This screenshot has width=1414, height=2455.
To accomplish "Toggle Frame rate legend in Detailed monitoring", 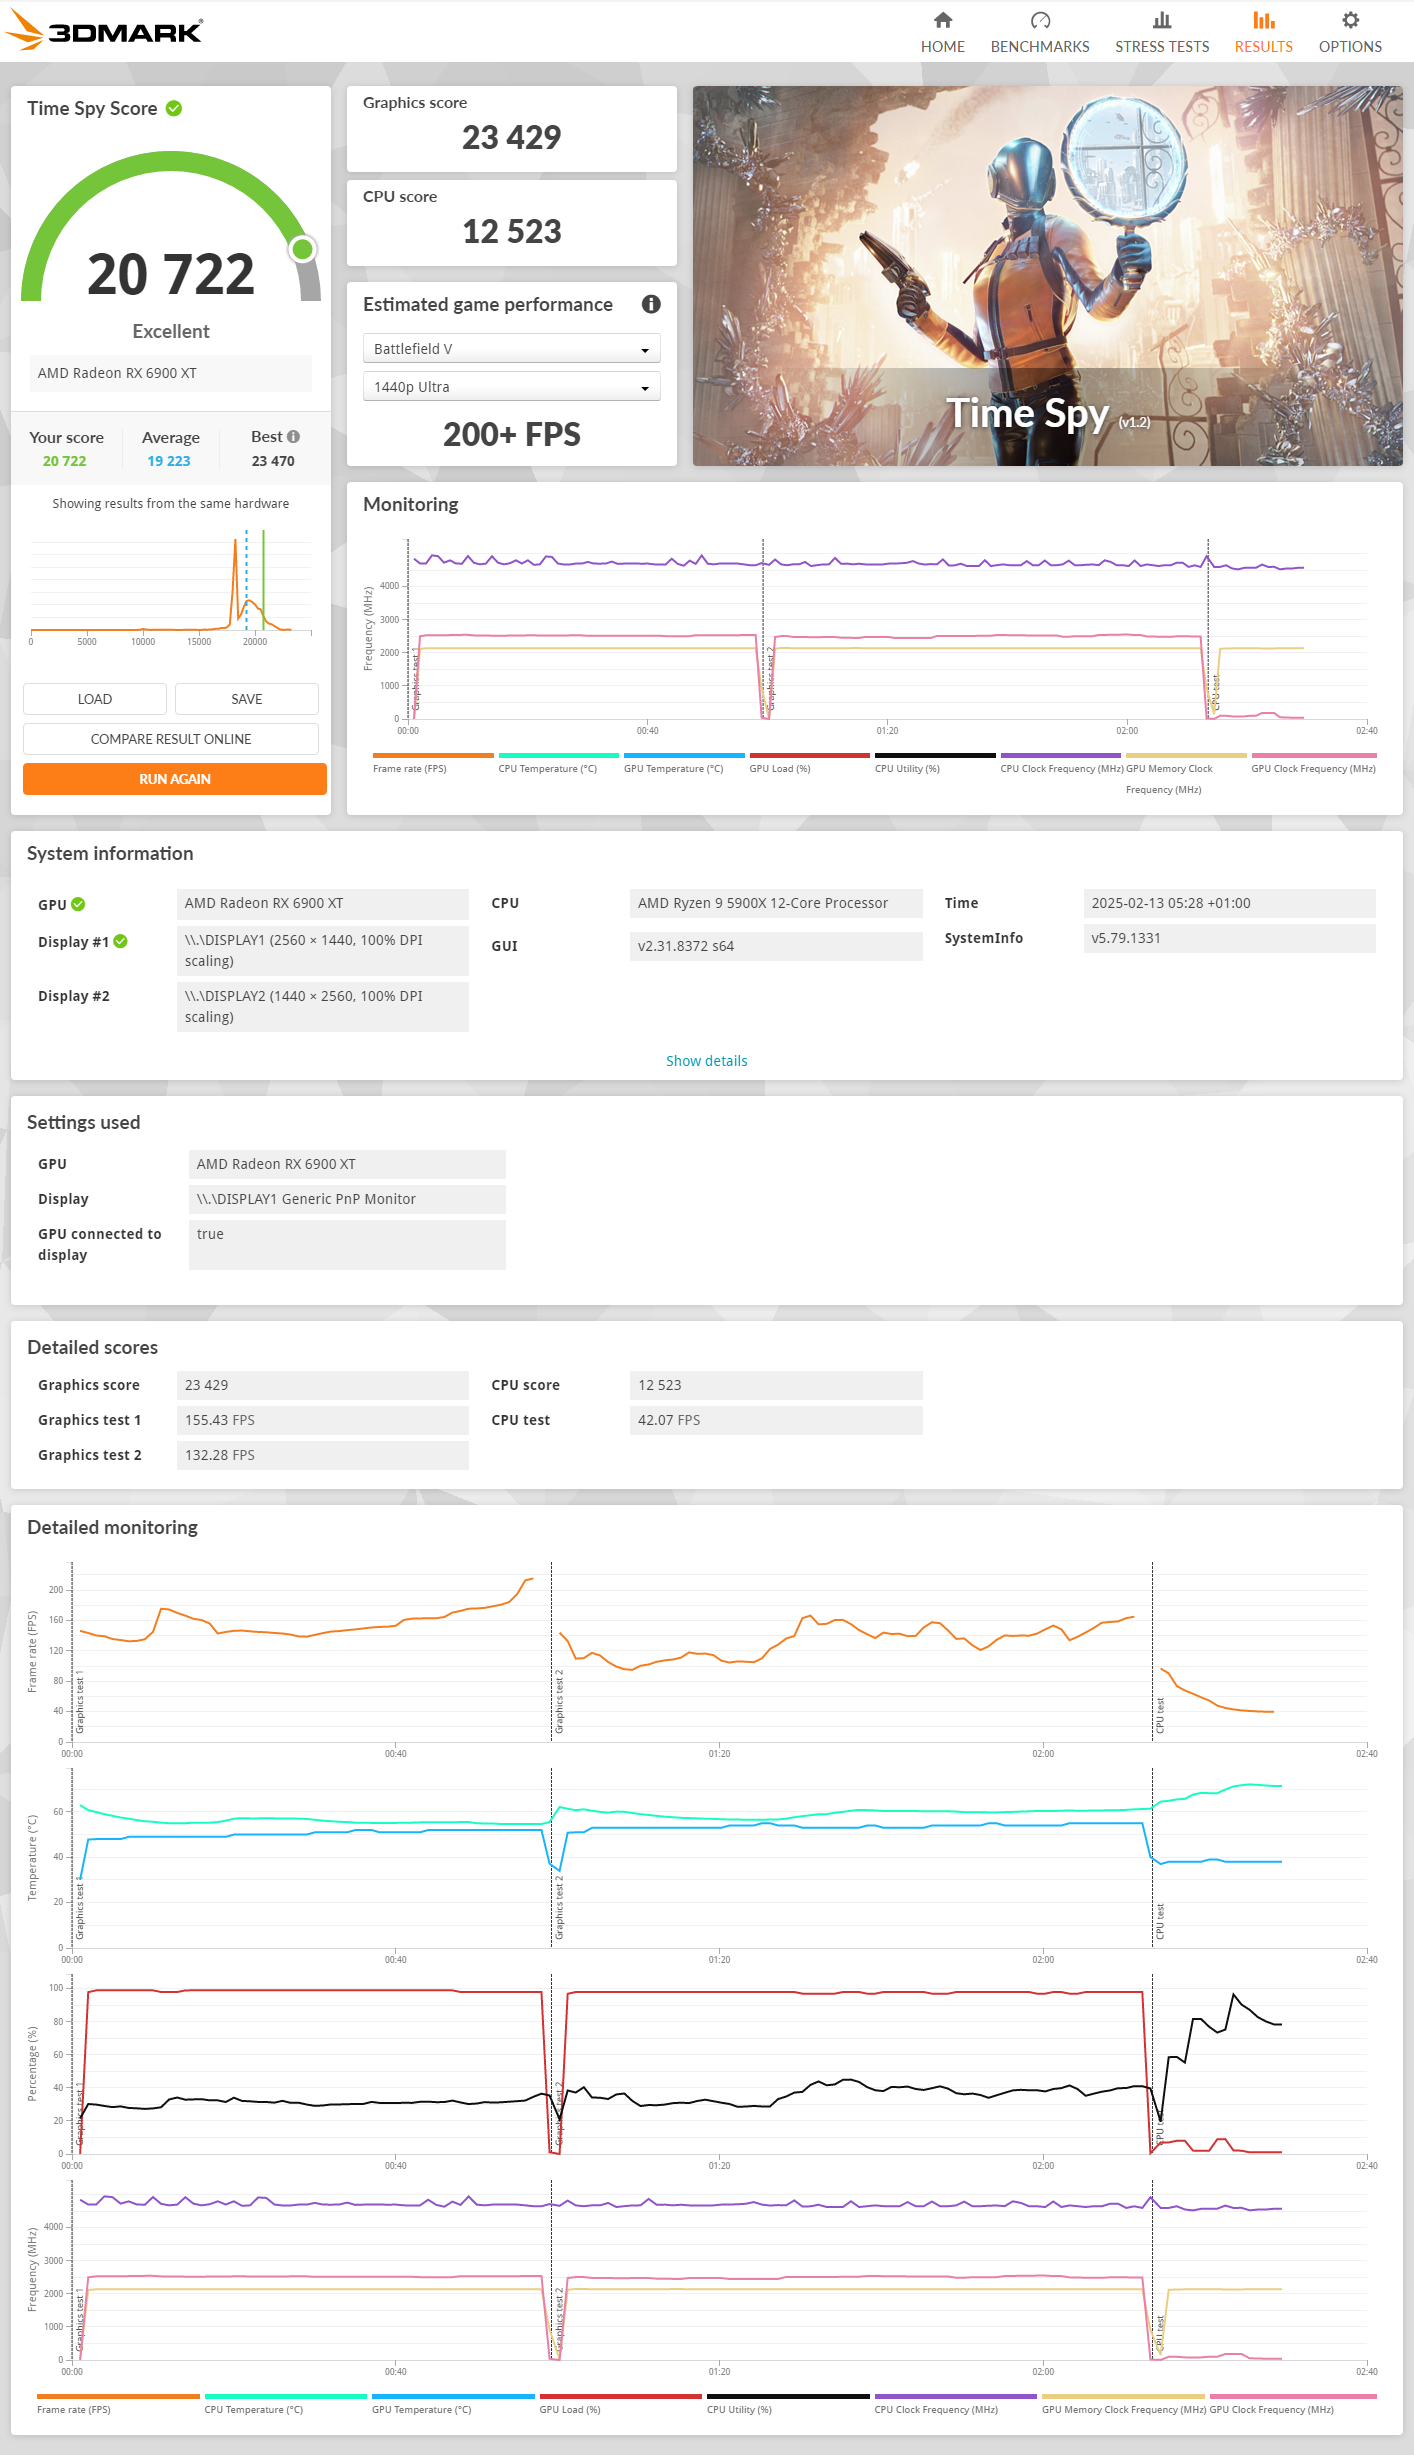I will (x=118, y=2403).
